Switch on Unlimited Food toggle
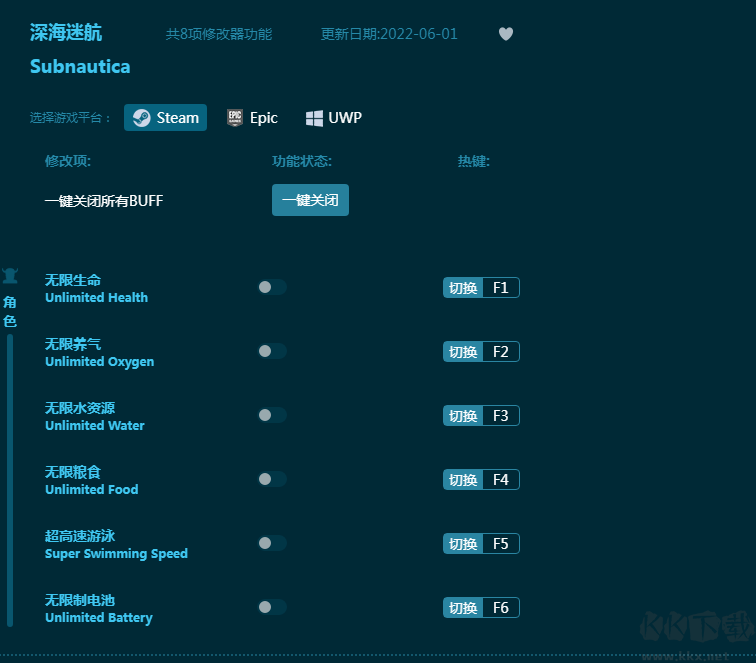 [272, 479]
